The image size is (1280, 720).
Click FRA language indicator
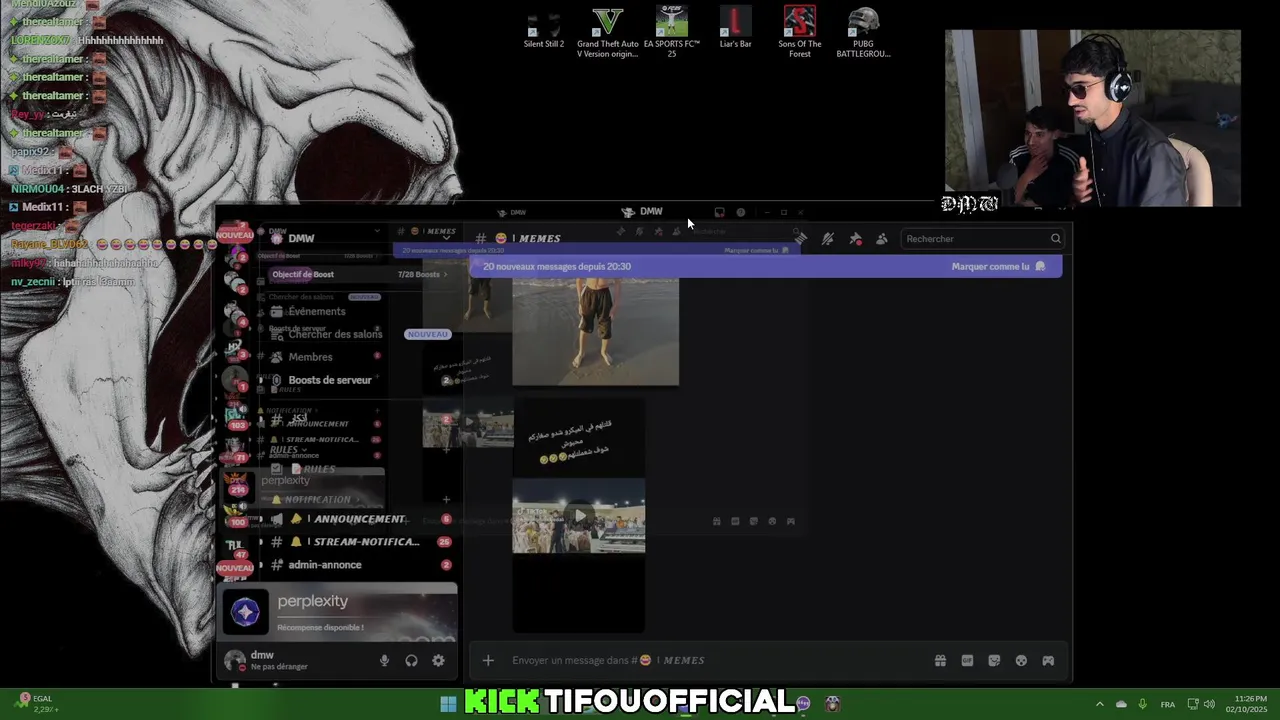click(1168, 704)
